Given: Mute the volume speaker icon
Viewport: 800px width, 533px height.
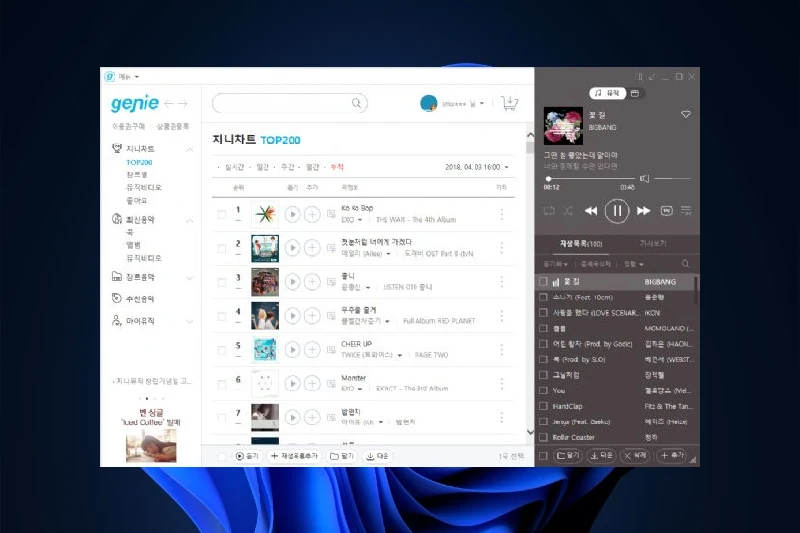Looking at the screenshot, I should coord(644,179).
